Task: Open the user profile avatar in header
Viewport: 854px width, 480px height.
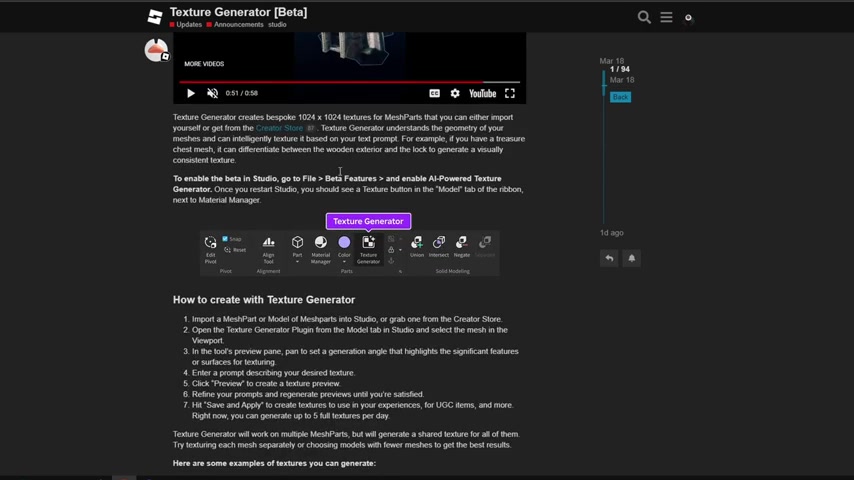Action: click(x=688, y=18)
